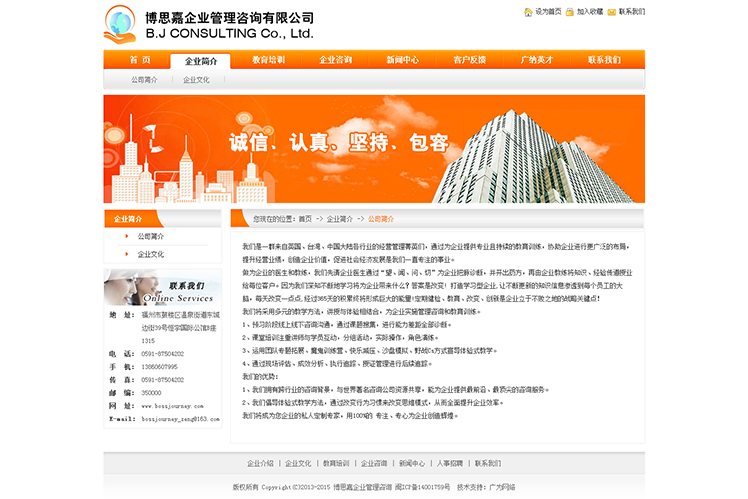This screenshot has width=748, height=499.
Task: Click the bookmark icon beside 加入收藏
Action: [x=570, y=12]
